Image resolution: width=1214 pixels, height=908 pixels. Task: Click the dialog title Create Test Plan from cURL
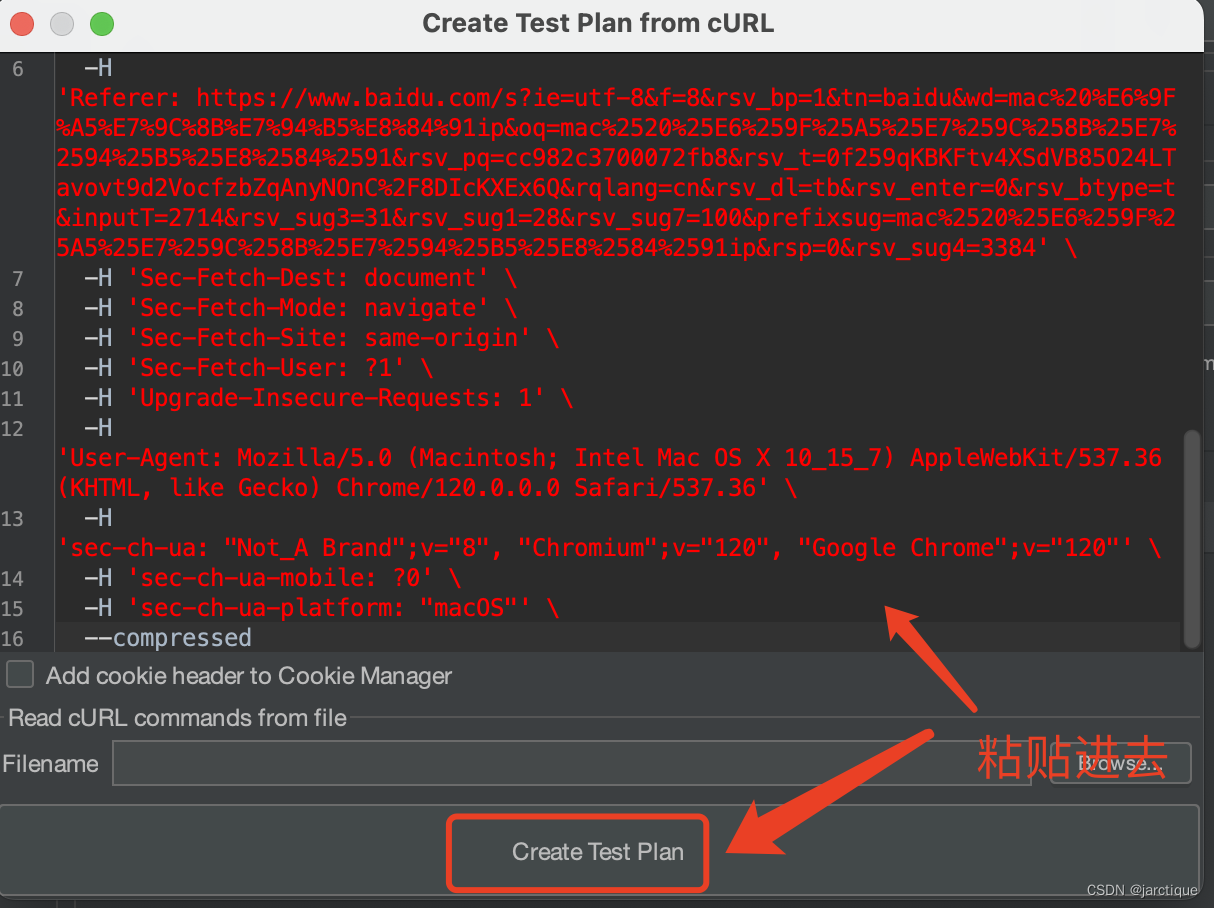tap(597, 23)
